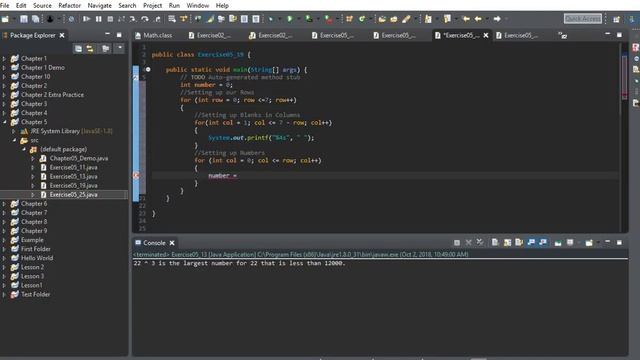Select Chapter05_Demo.java file

(x=79, y=158)
